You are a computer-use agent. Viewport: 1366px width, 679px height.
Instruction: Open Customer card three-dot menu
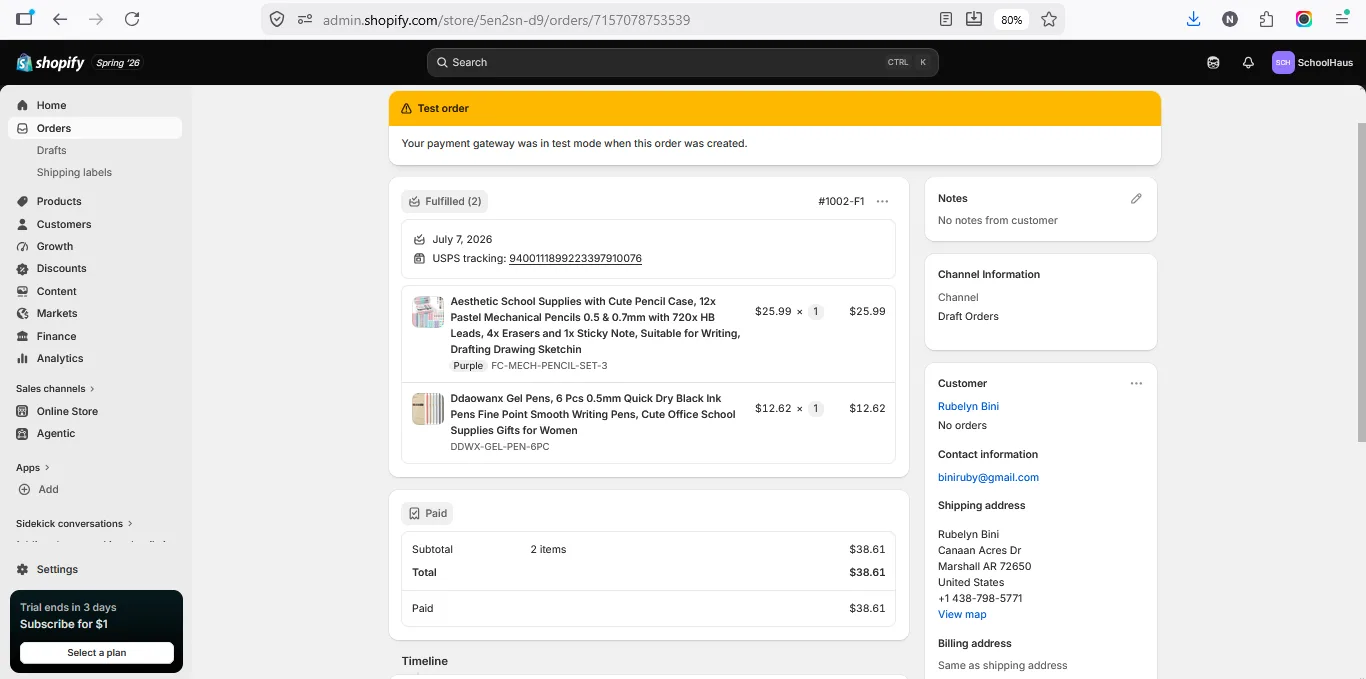(x=1136, y=383)
